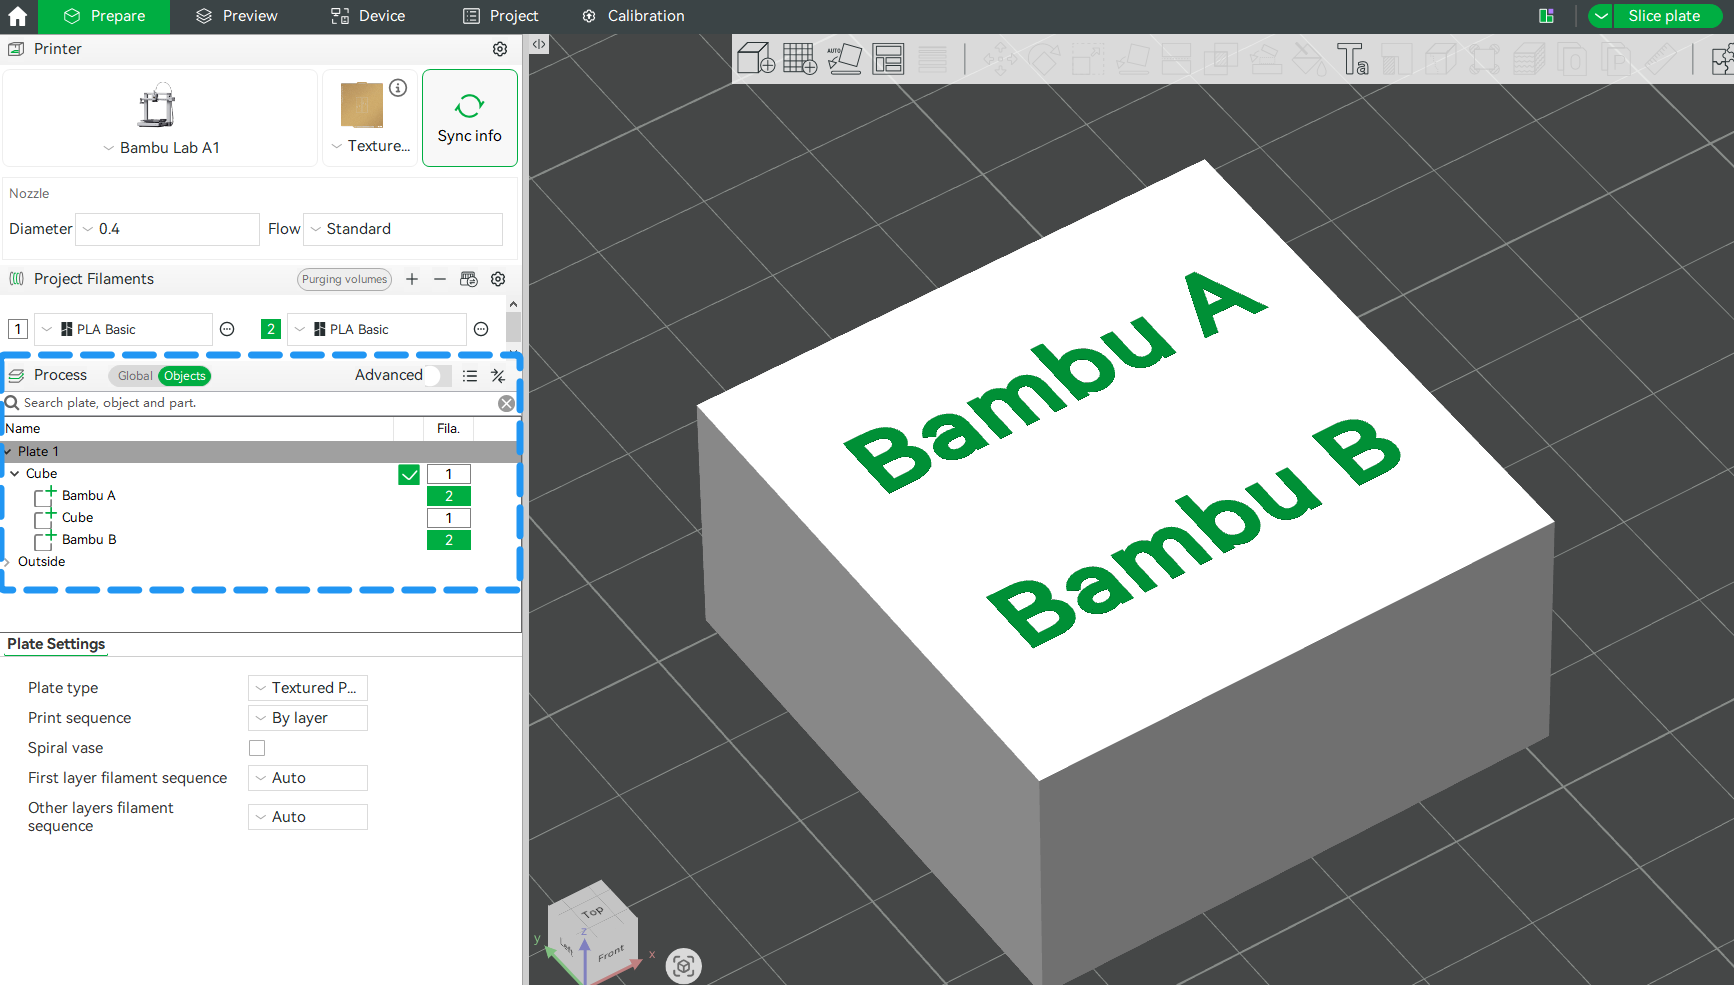Open the Calibration tab
This screenshot has width=1734, height=985.
coord(633,16)
